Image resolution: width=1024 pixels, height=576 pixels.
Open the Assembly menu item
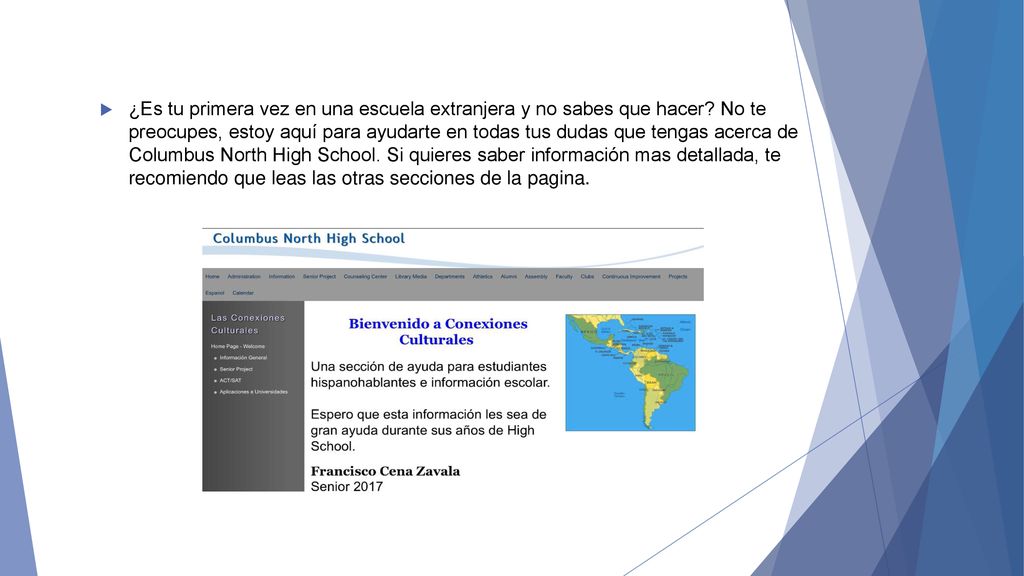point(536,277)
